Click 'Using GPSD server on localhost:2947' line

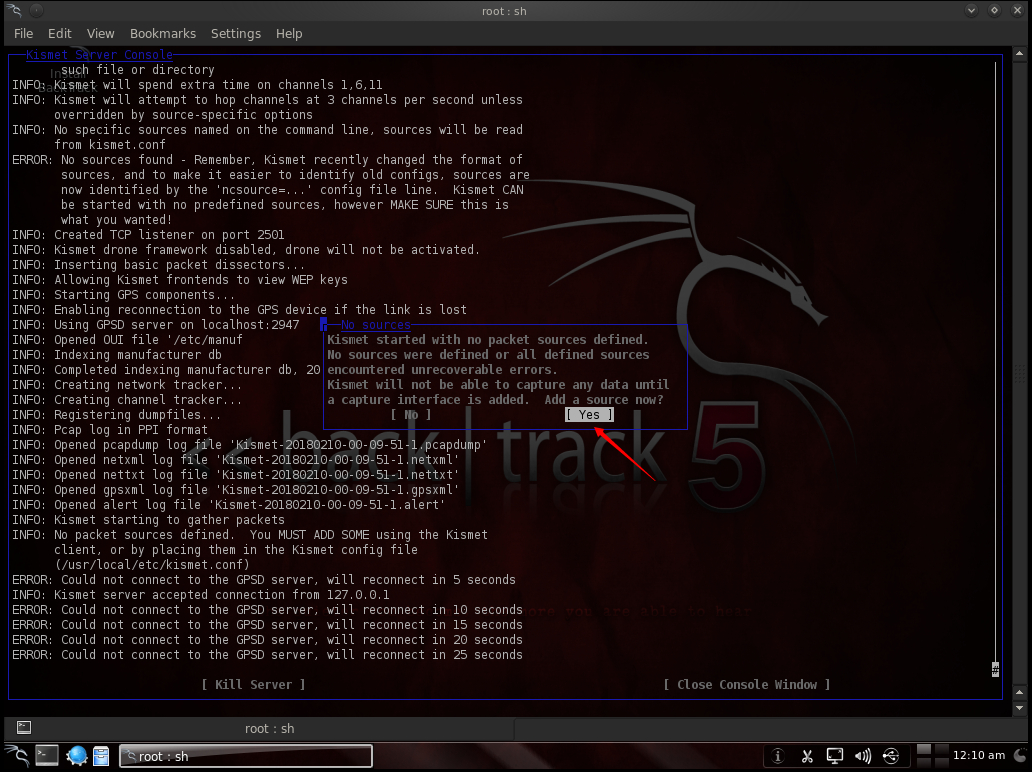pyautogui.click(x=156, y=325)
